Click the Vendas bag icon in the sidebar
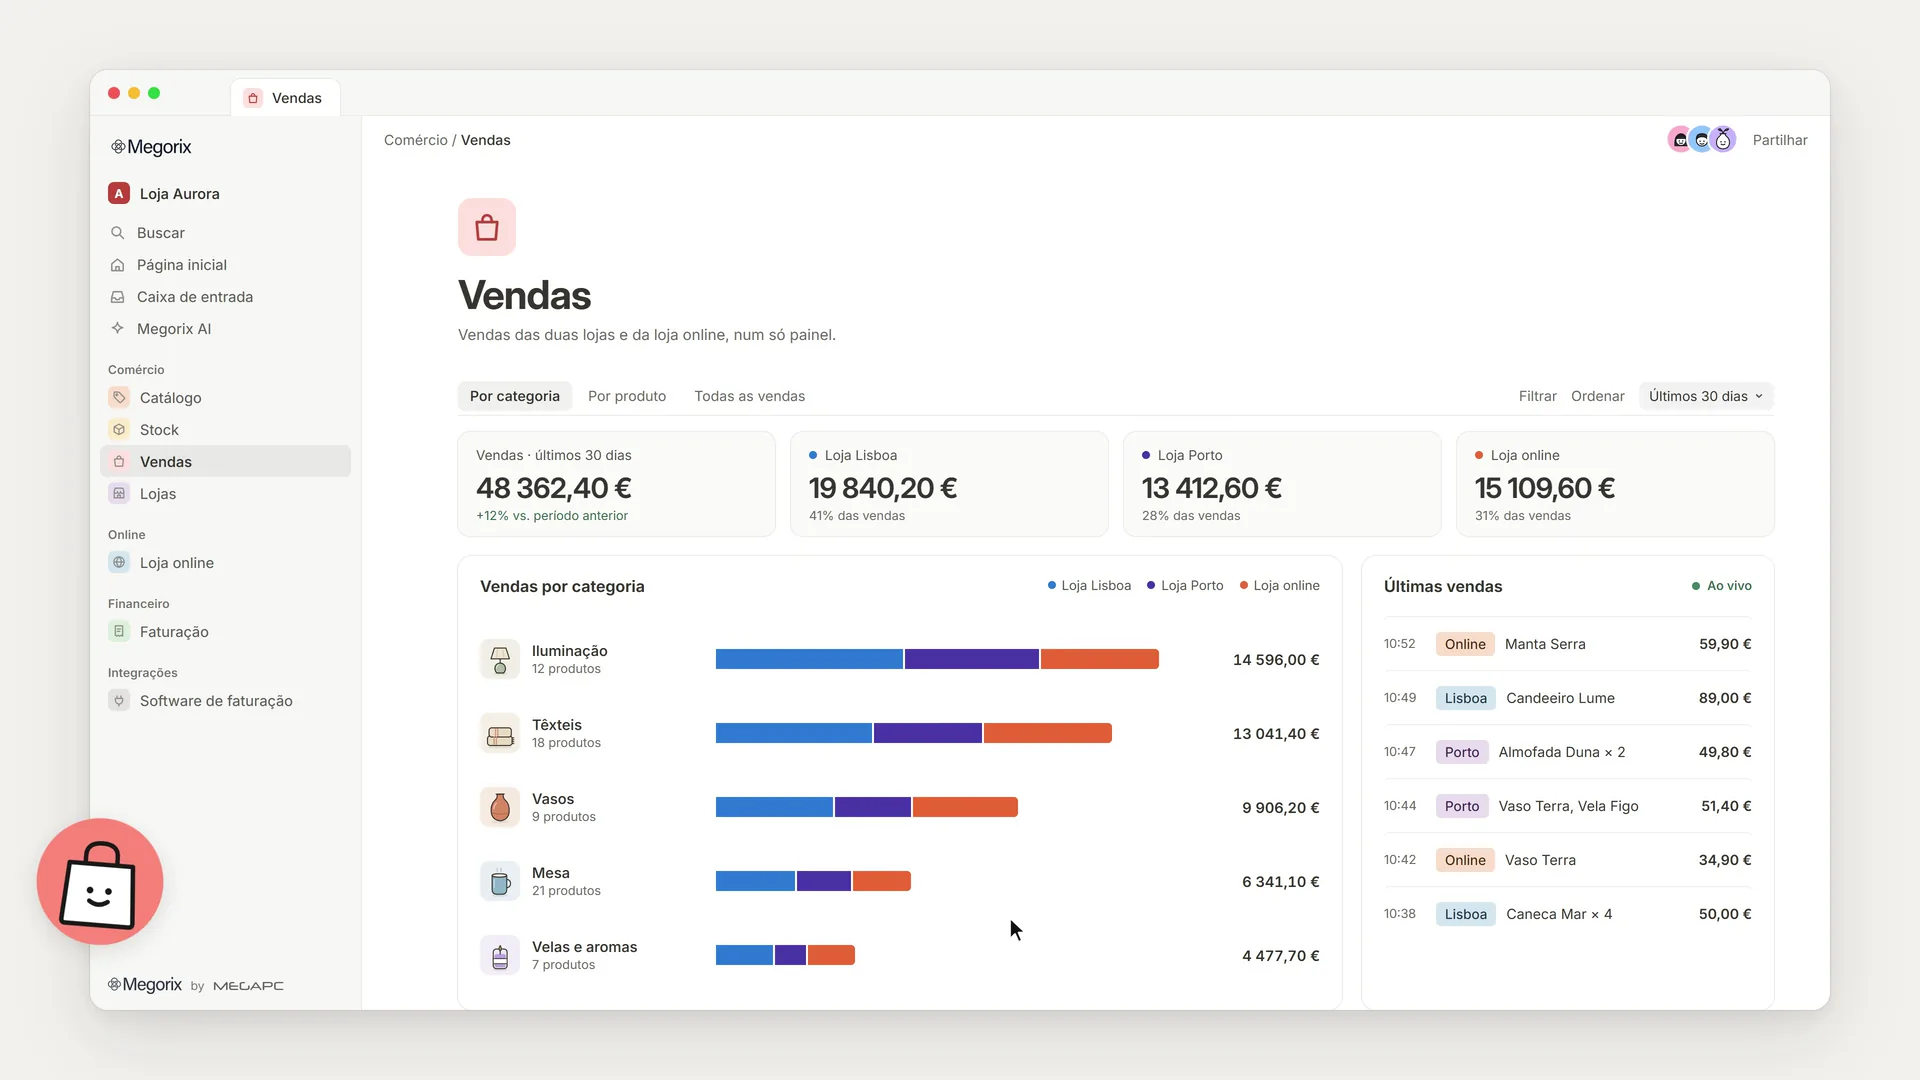Image resolution: width=1920 pixels, height=1080 pixels. click(x=119, y=462)
